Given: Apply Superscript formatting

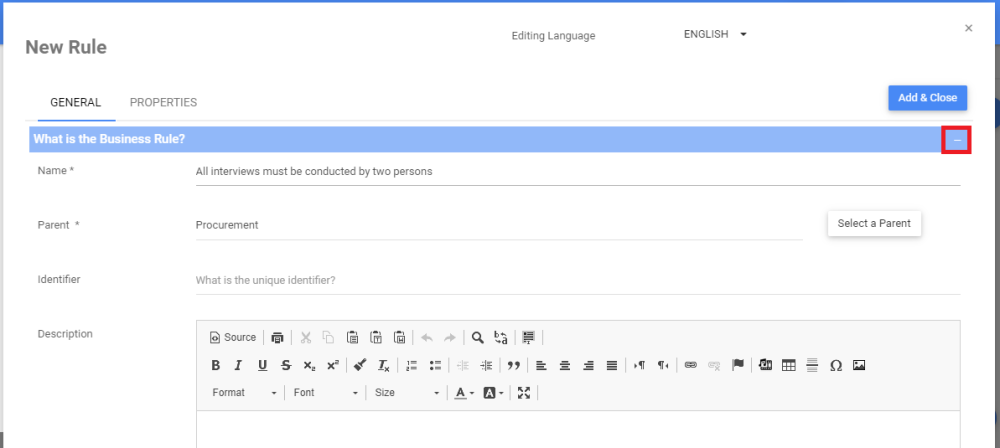Looking at the screenshot, I should pyautogui.click(x=333, y=366).
